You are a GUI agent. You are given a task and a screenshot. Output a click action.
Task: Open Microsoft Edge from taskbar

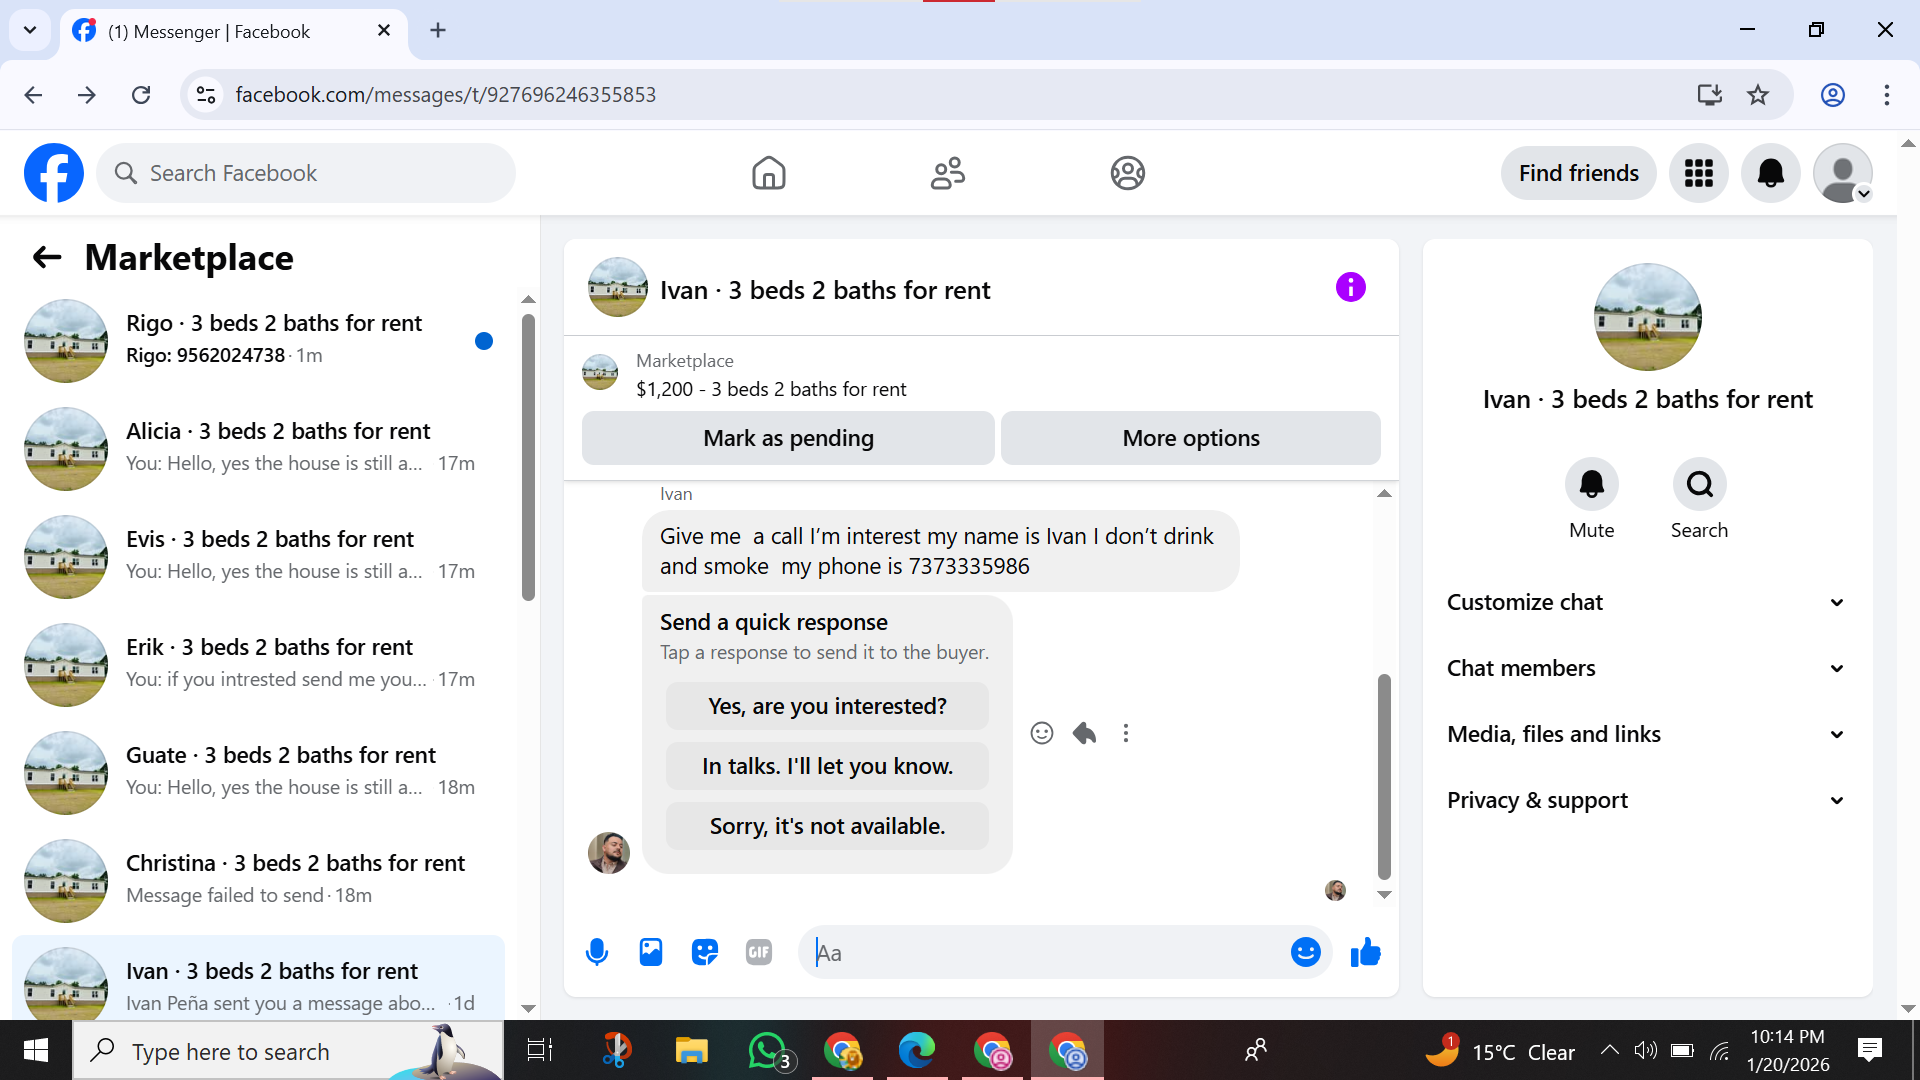tap(916, 1051)
